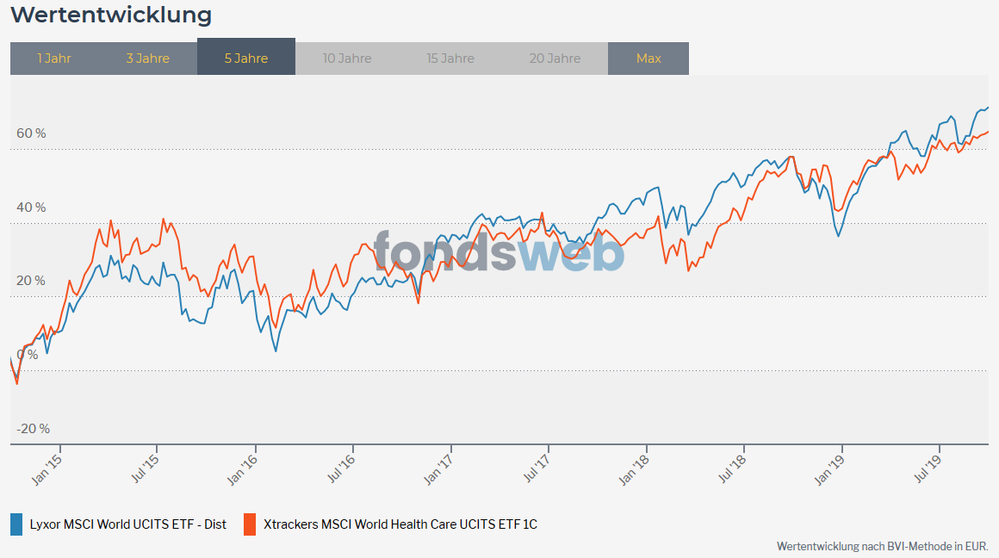Click the fondsweb watermark logo
The image size is (999, 558).
[x=499, y=251]
